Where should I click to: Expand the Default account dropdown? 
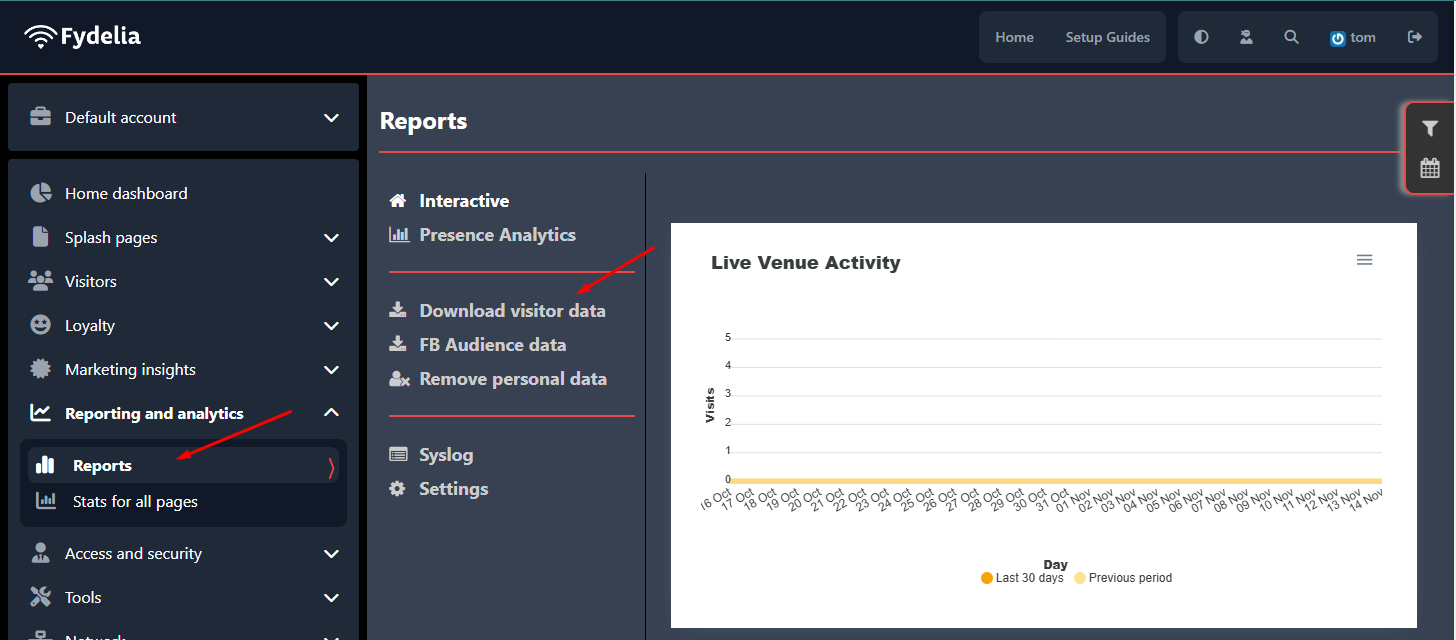183,117
